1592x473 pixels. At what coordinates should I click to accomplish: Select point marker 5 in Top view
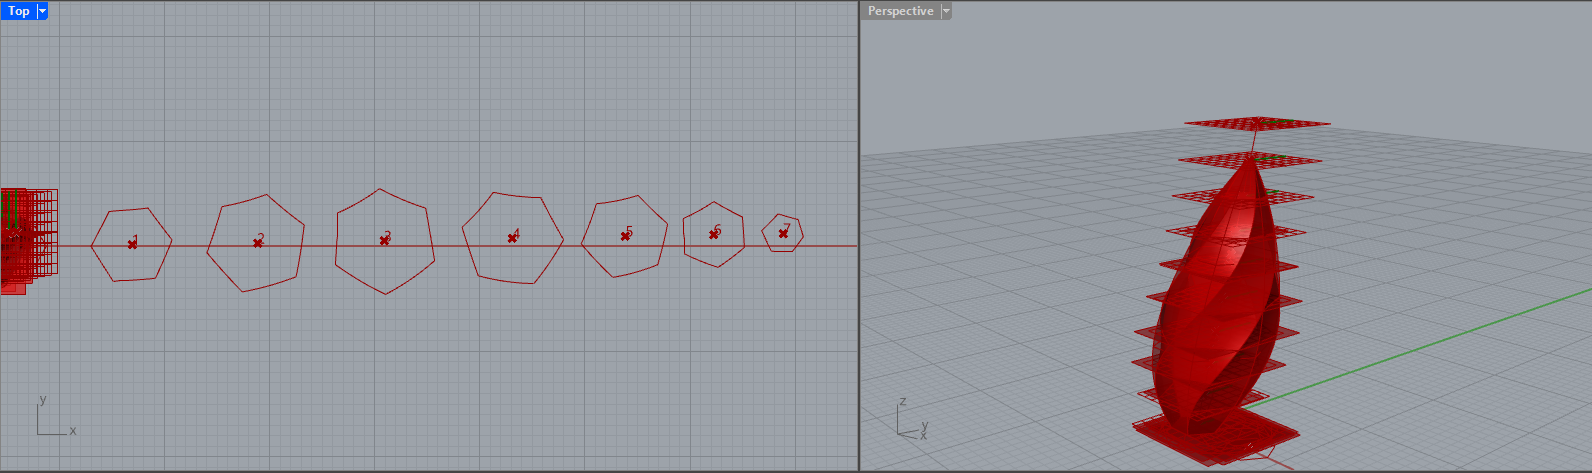tap(625, 236)
